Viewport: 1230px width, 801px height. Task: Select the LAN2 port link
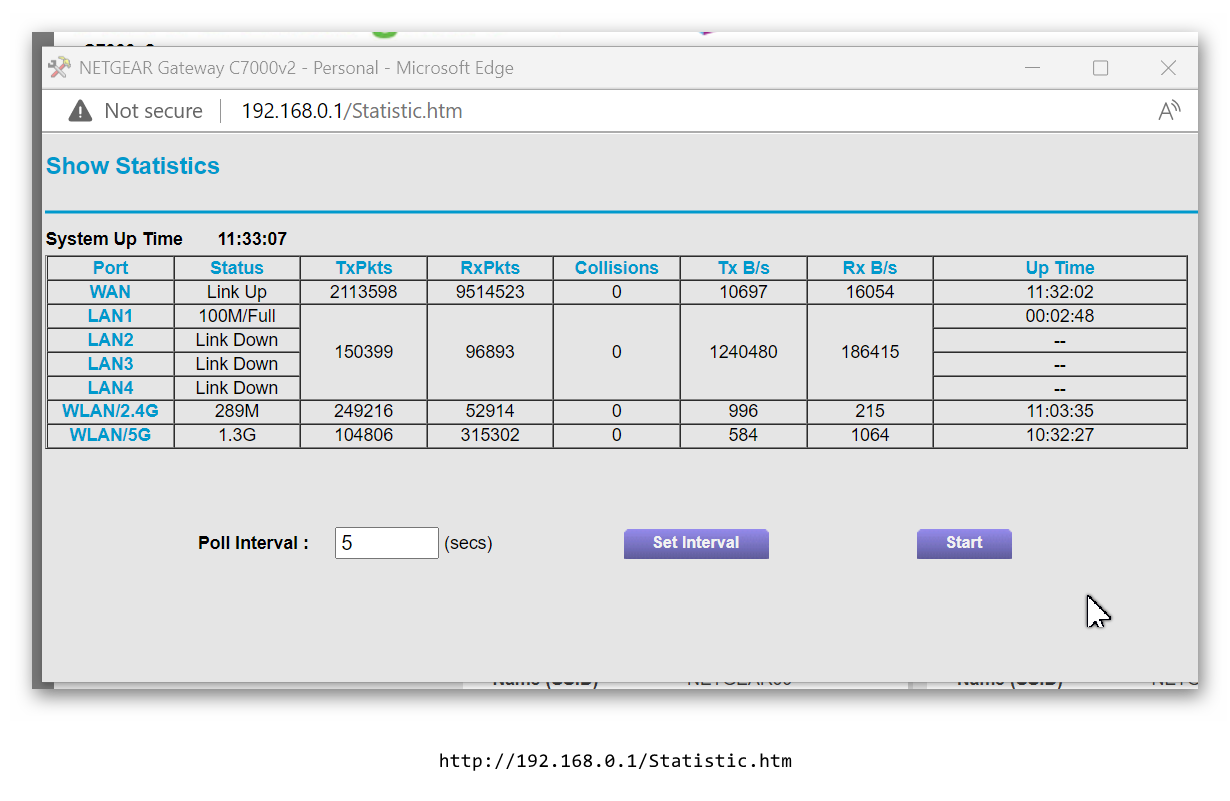[110, 339]
